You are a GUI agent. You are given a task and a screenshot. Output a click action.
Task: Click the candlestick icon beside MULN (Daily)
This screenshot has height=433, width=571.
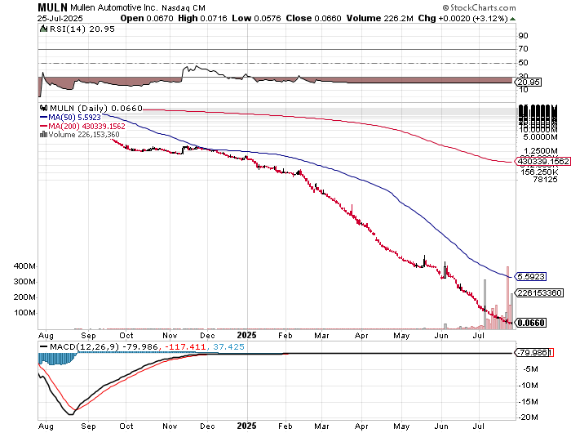click(x=44, y=108)
